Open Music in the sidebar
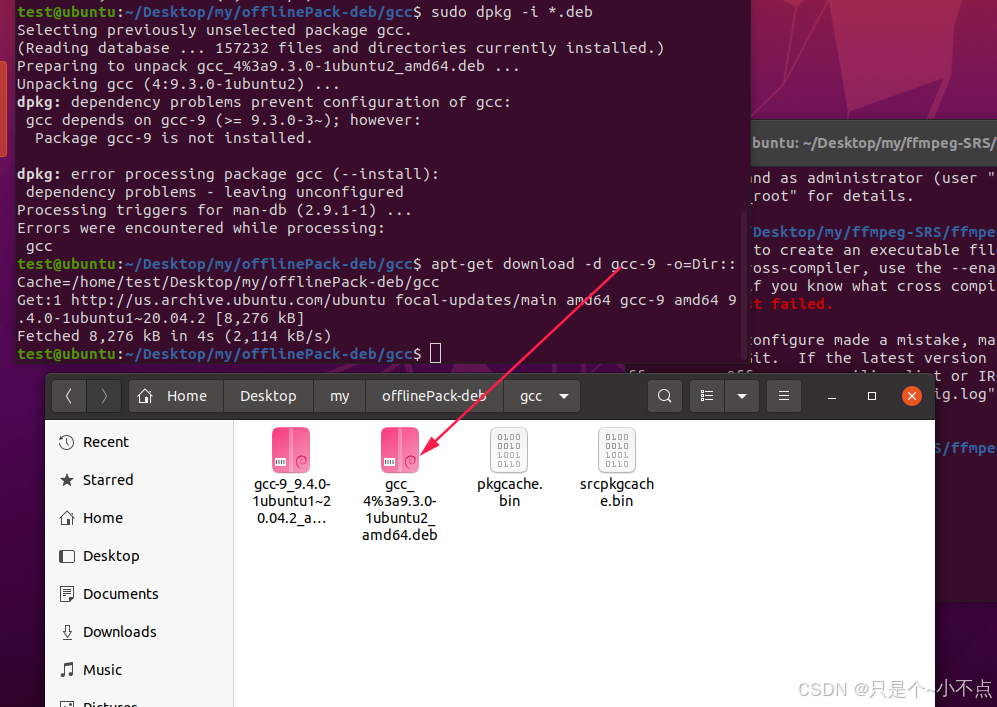This screenshot has height=707, width=997. [x=140, y=670]
